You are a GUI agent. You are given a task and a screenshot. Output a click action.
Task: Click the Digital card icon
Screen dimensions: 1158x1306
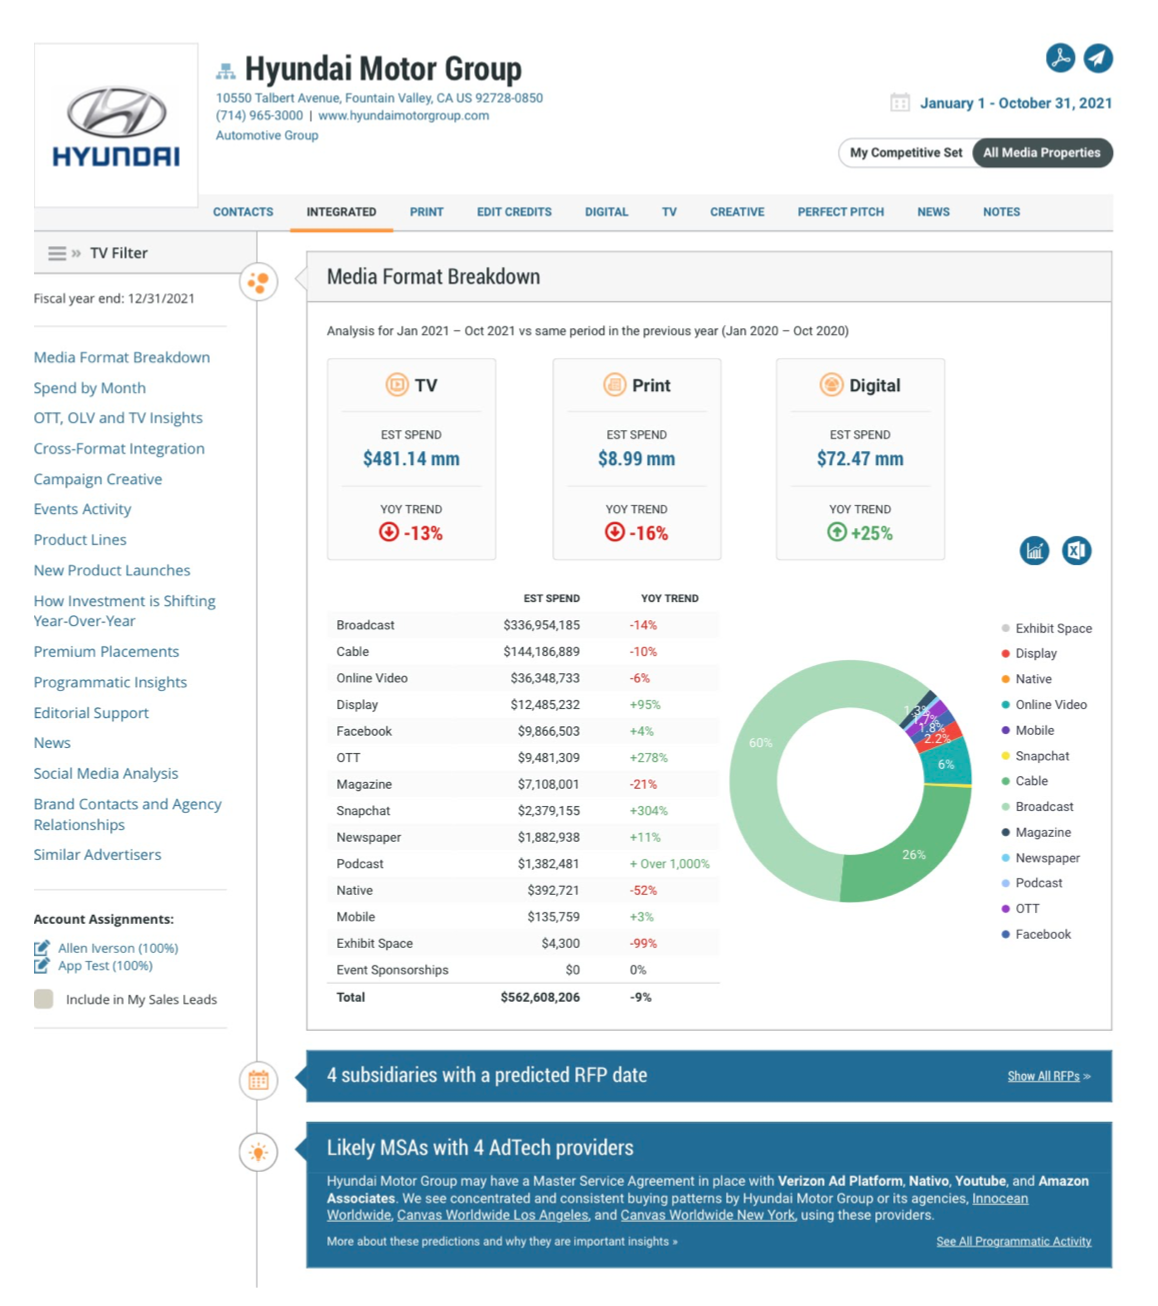(x=831, y=384)
